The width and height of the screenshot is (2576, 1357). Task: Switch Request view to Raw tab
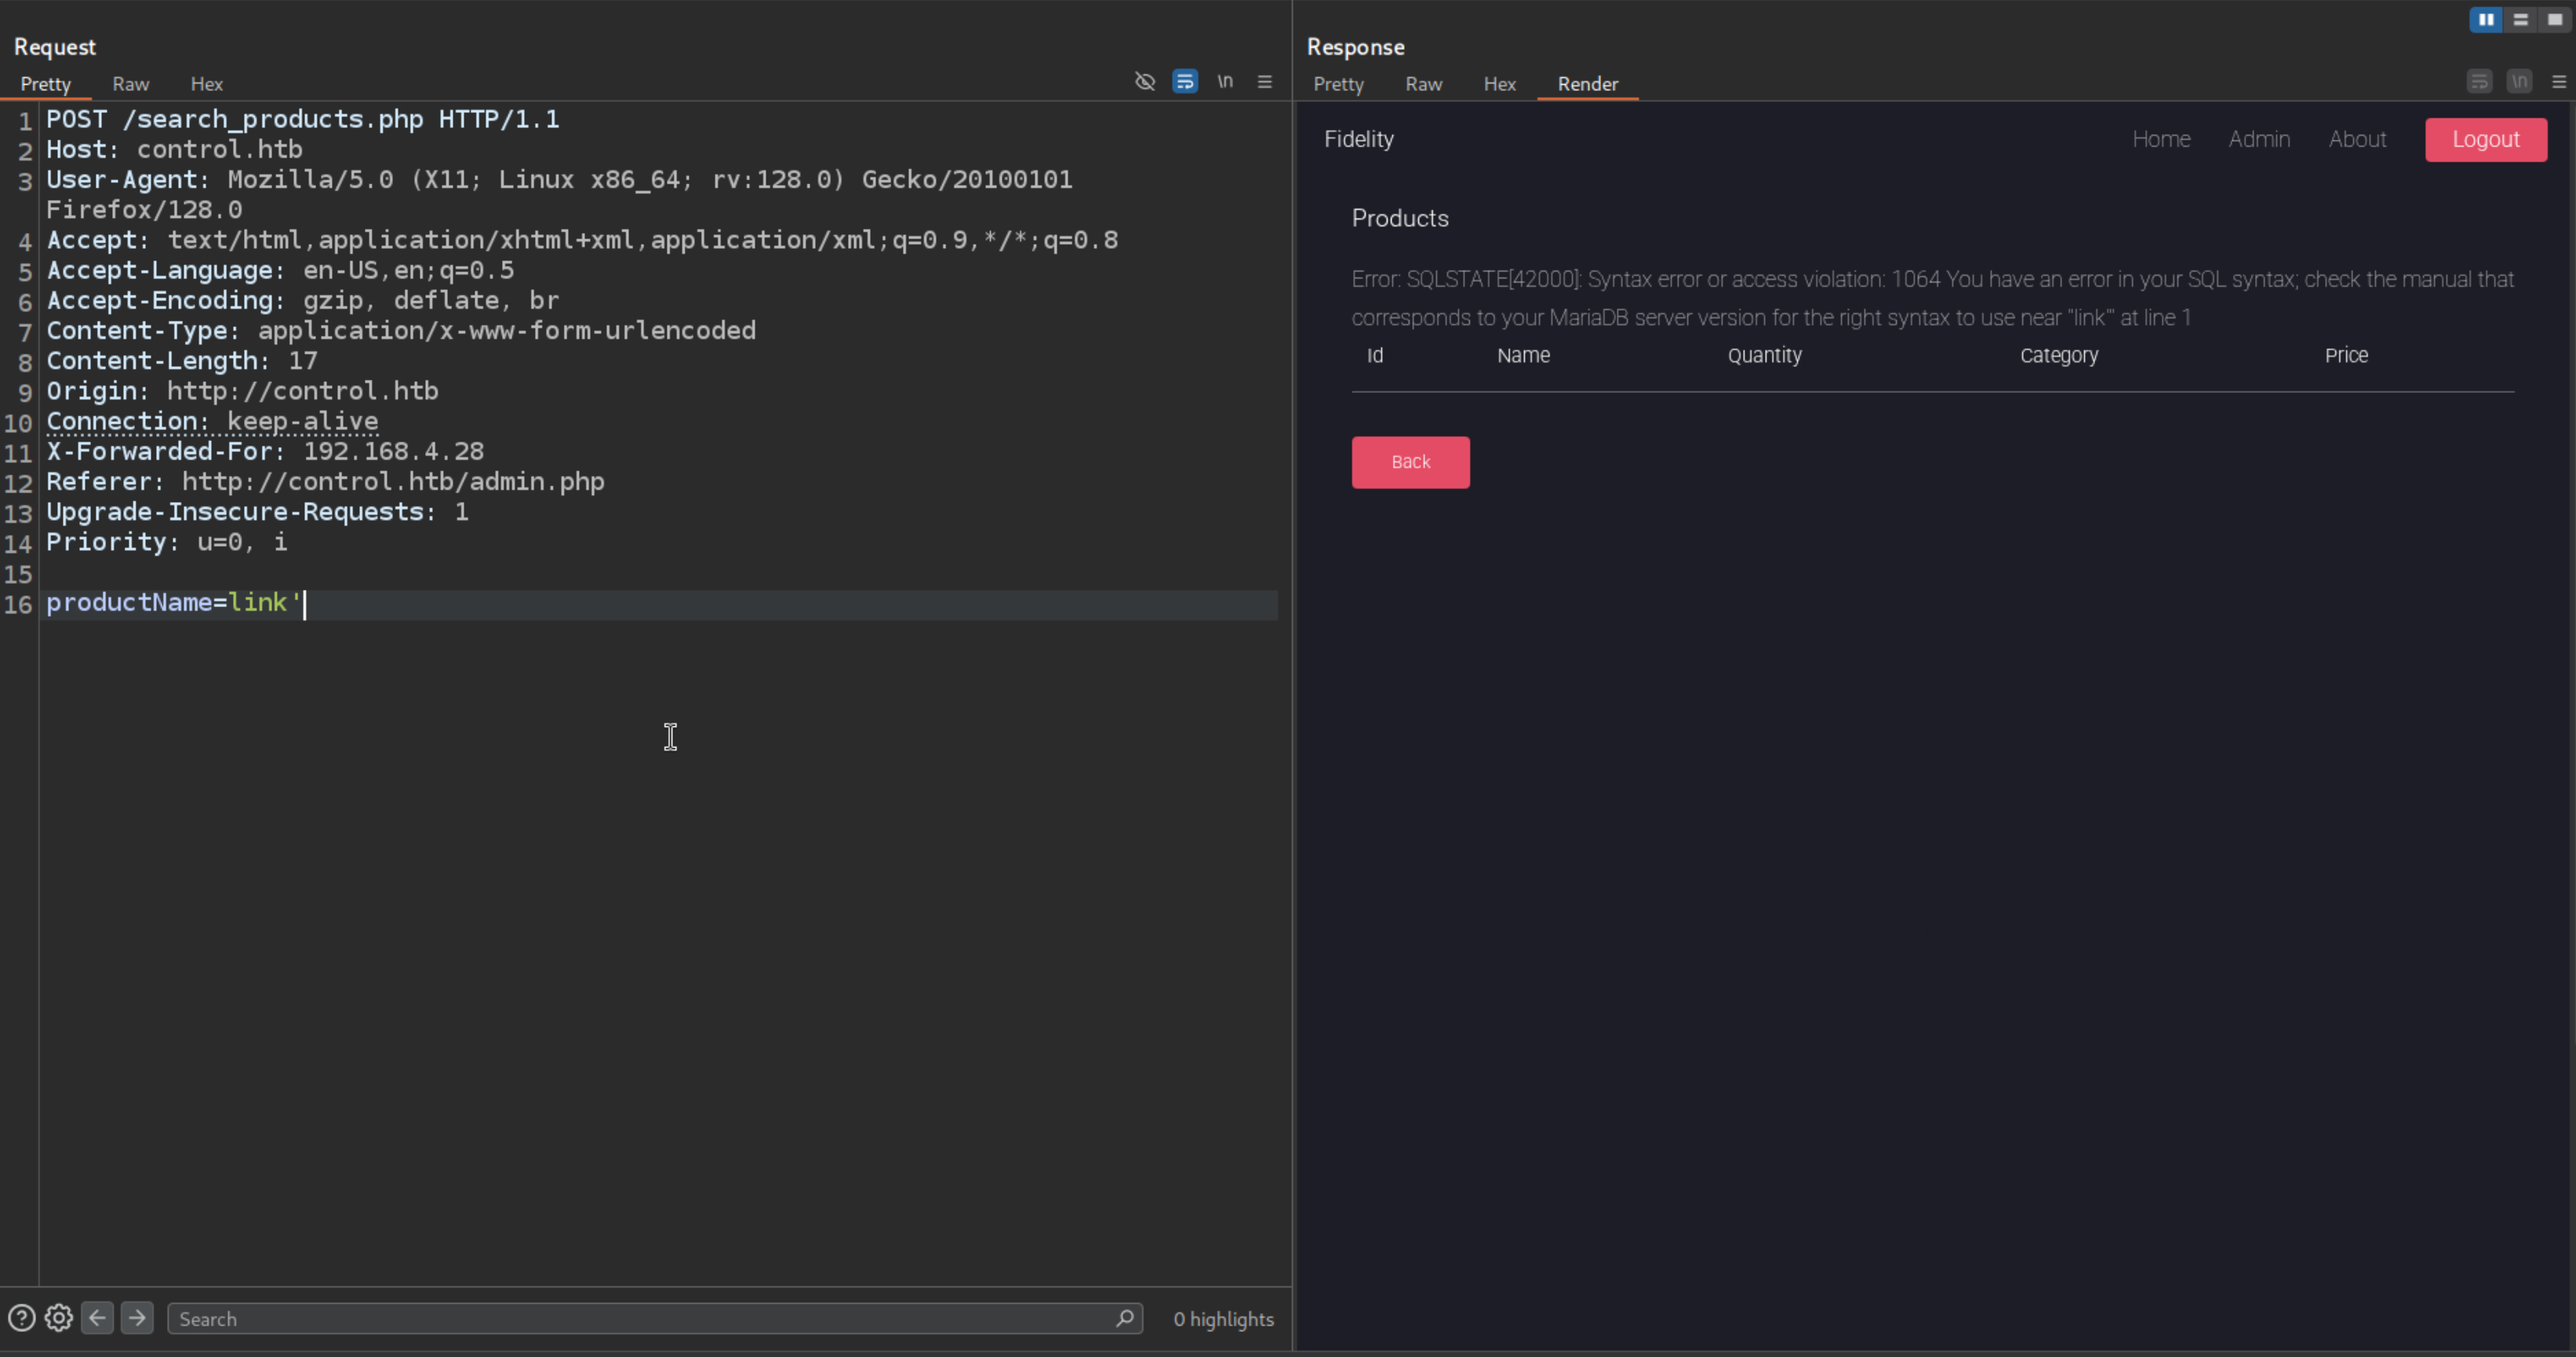tap(131, 84)
